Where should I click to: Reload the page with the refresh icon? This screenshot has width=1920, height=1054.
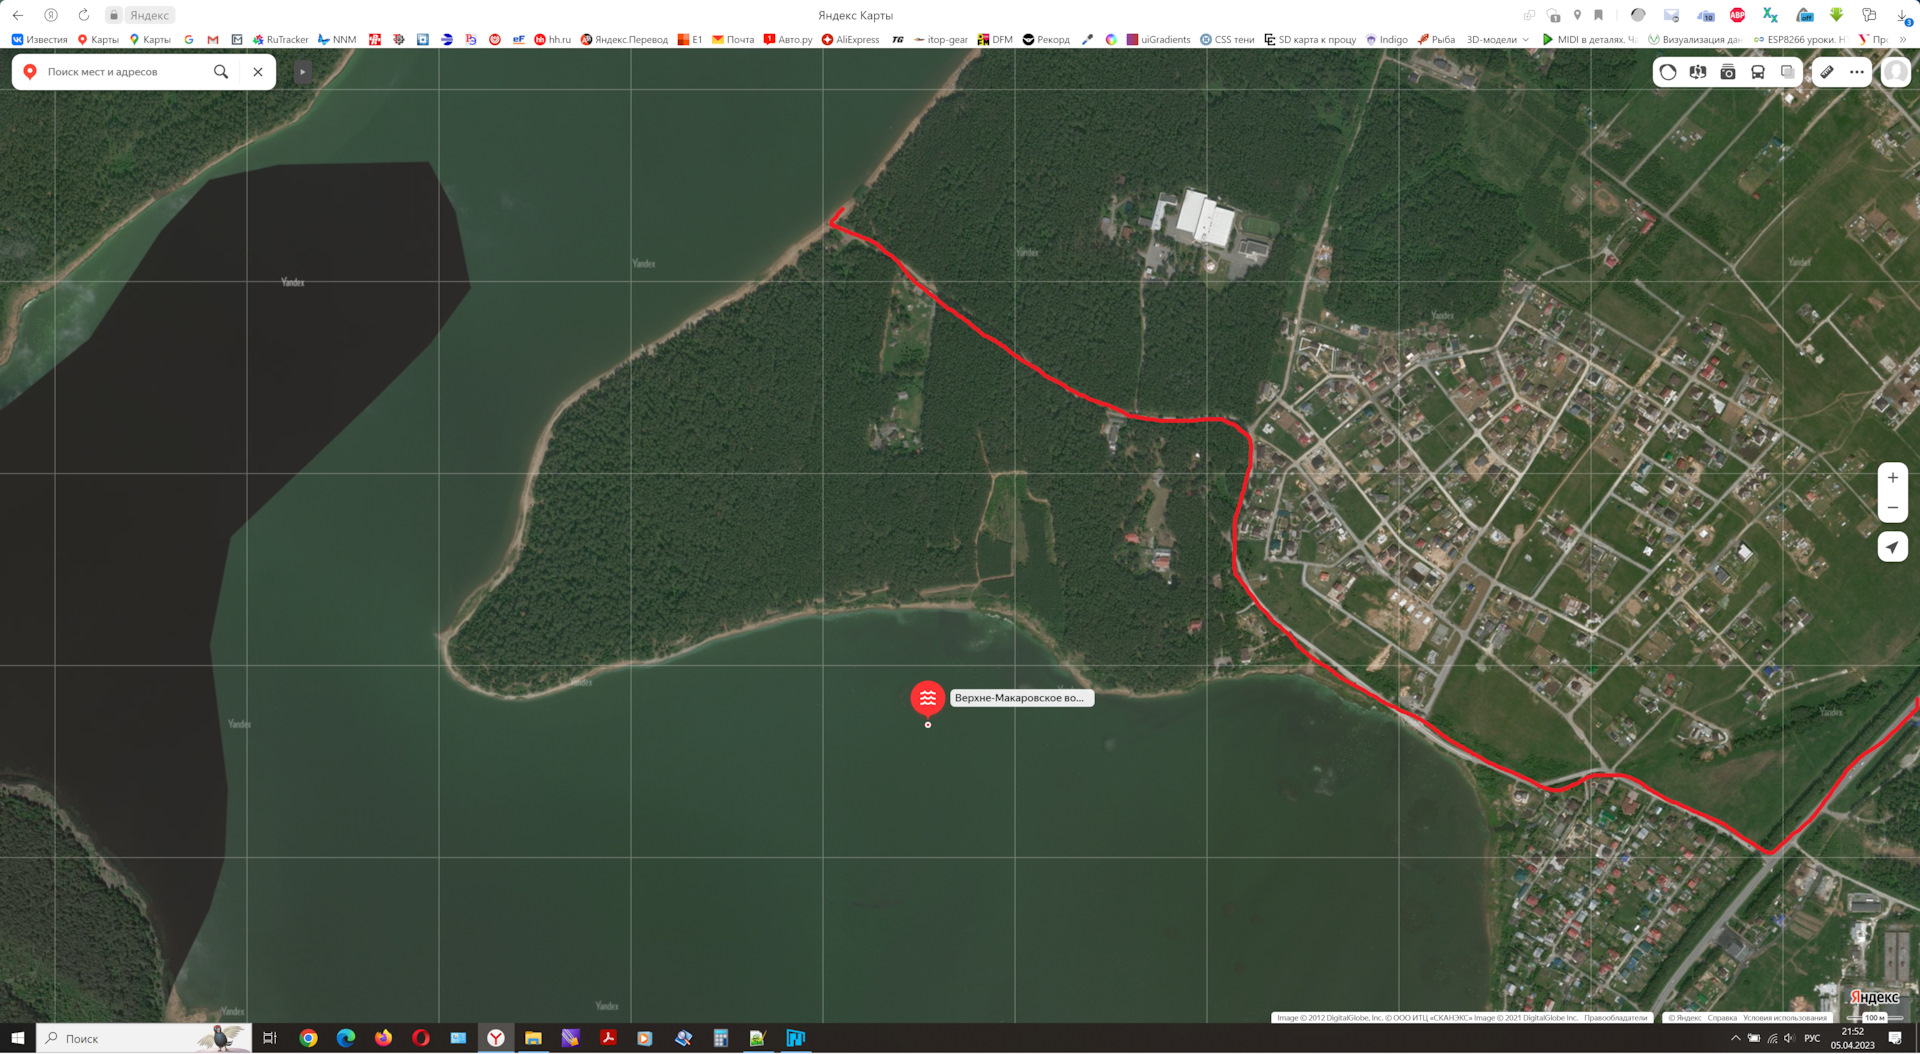(x=84, y=15)
